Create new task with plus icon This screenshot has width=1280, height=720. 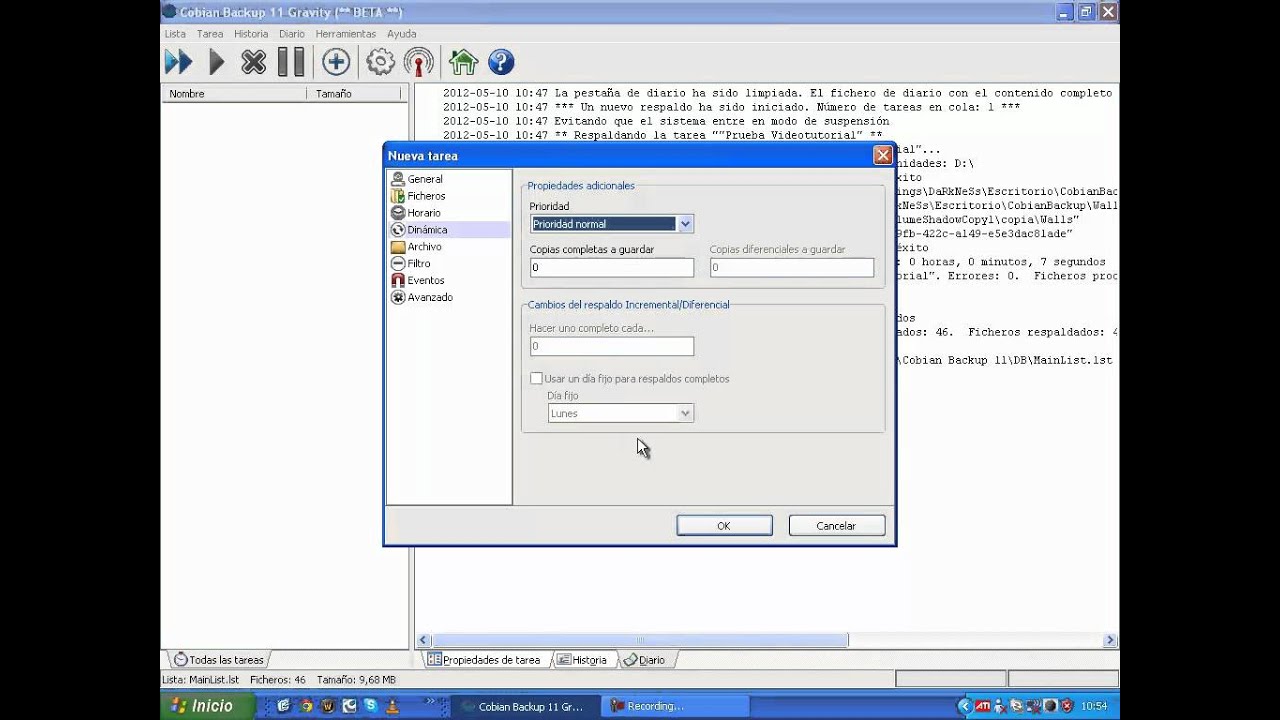coord(336,62)
